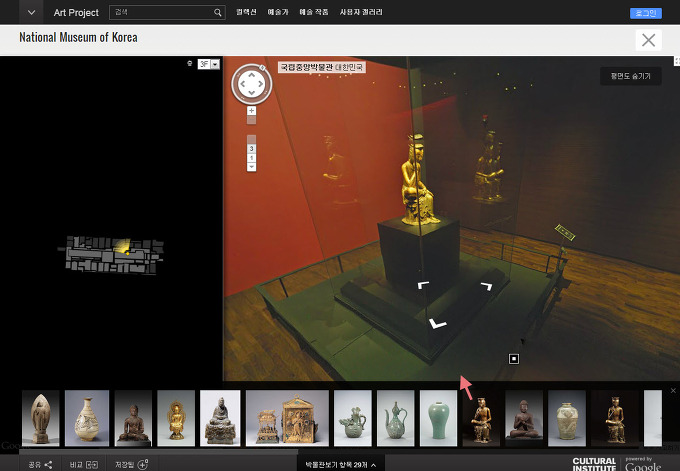Viewport: 680px width, 471px height.
Task: Open the 컬렉션 menu
Action: [x=246, y=13]
